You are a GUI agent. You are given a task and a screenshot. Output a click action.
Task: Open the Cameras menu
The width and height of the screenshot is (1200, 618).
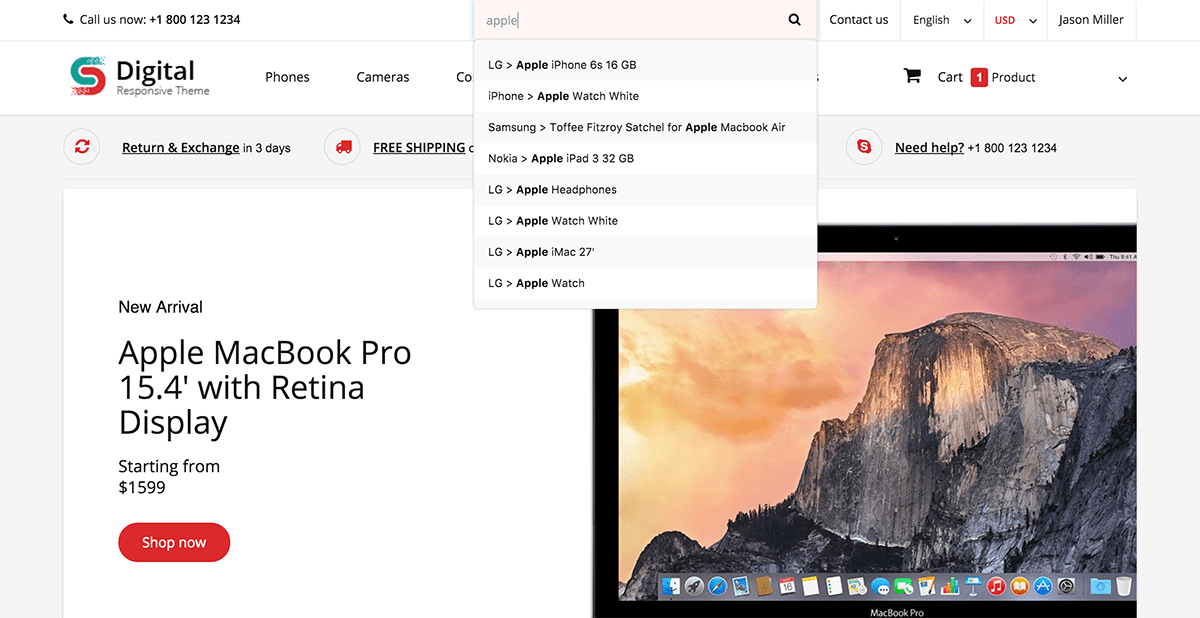coord(383,77)
